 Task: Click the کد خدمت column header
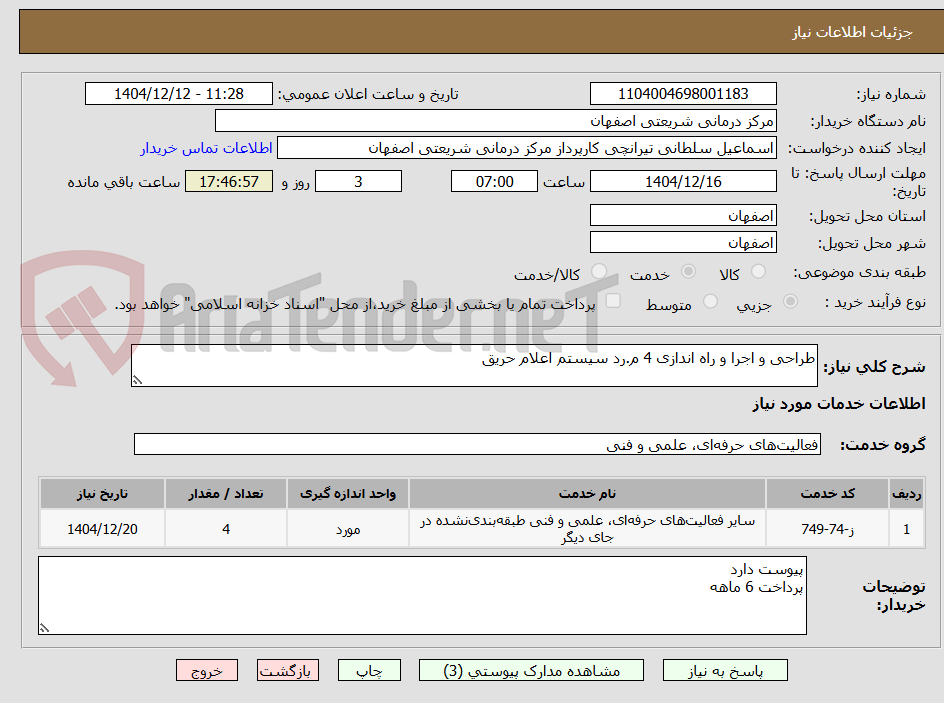827,494
